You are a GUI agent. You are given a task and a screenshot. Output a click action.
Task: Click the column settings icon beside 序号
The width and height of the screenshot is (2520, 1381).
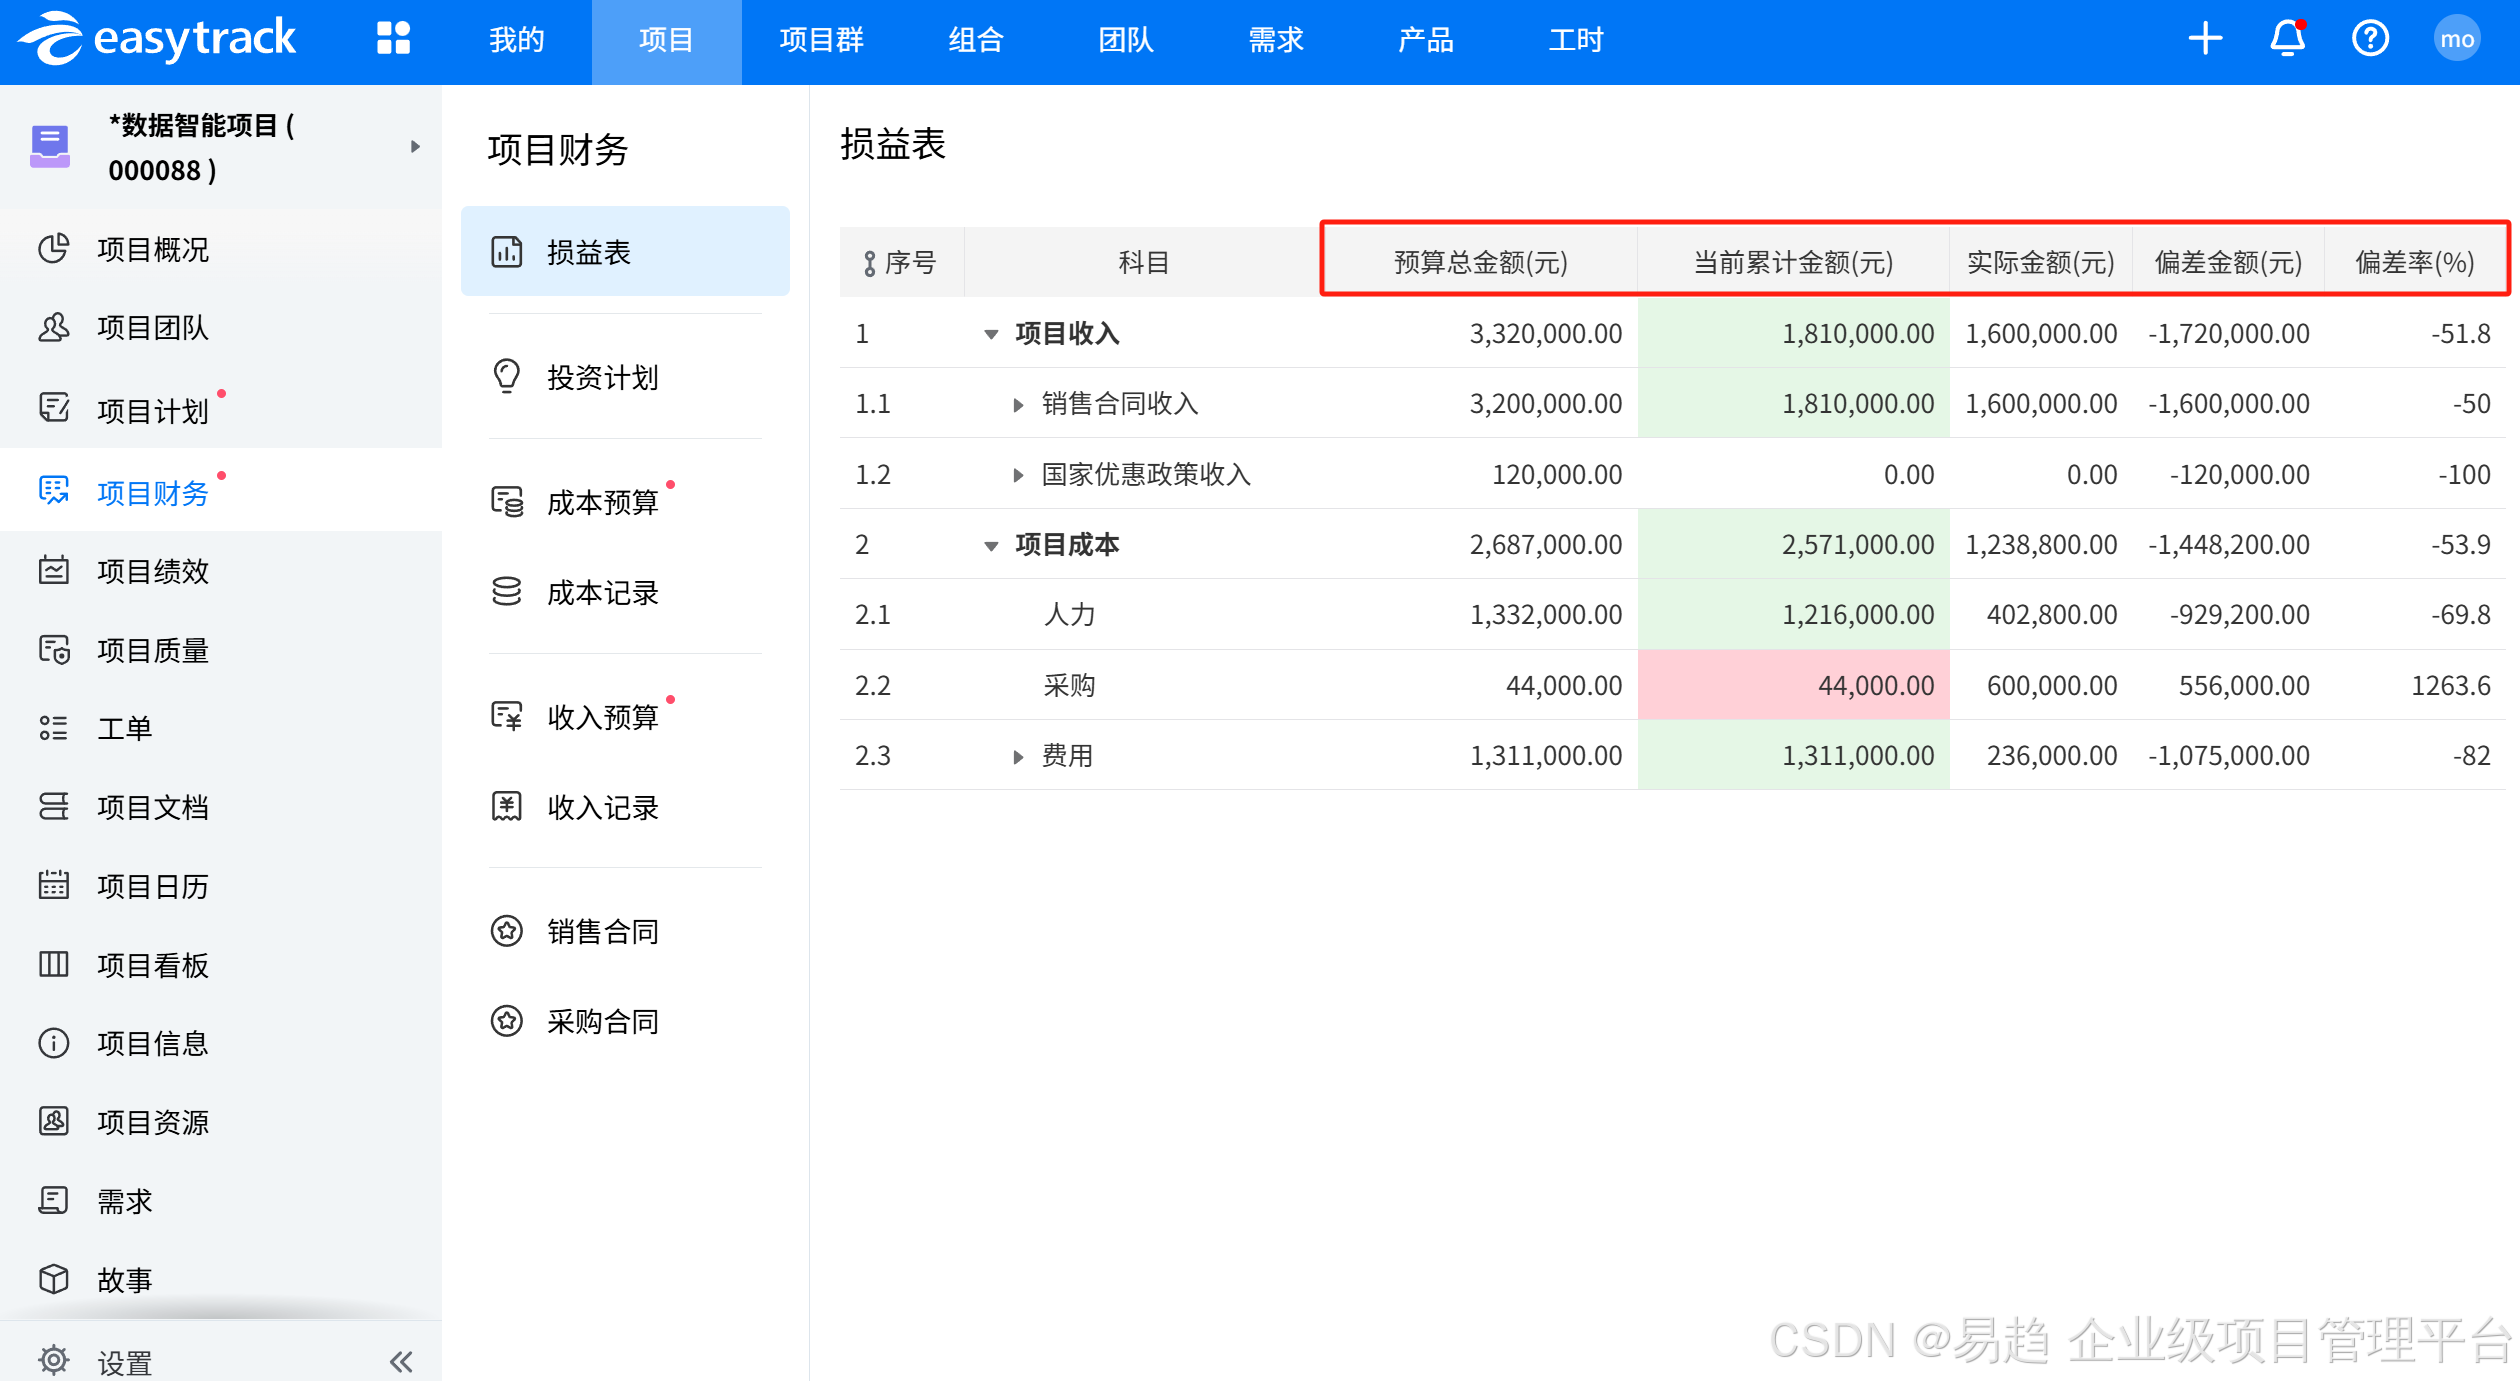pyautogui.click(x=869, y=263)
